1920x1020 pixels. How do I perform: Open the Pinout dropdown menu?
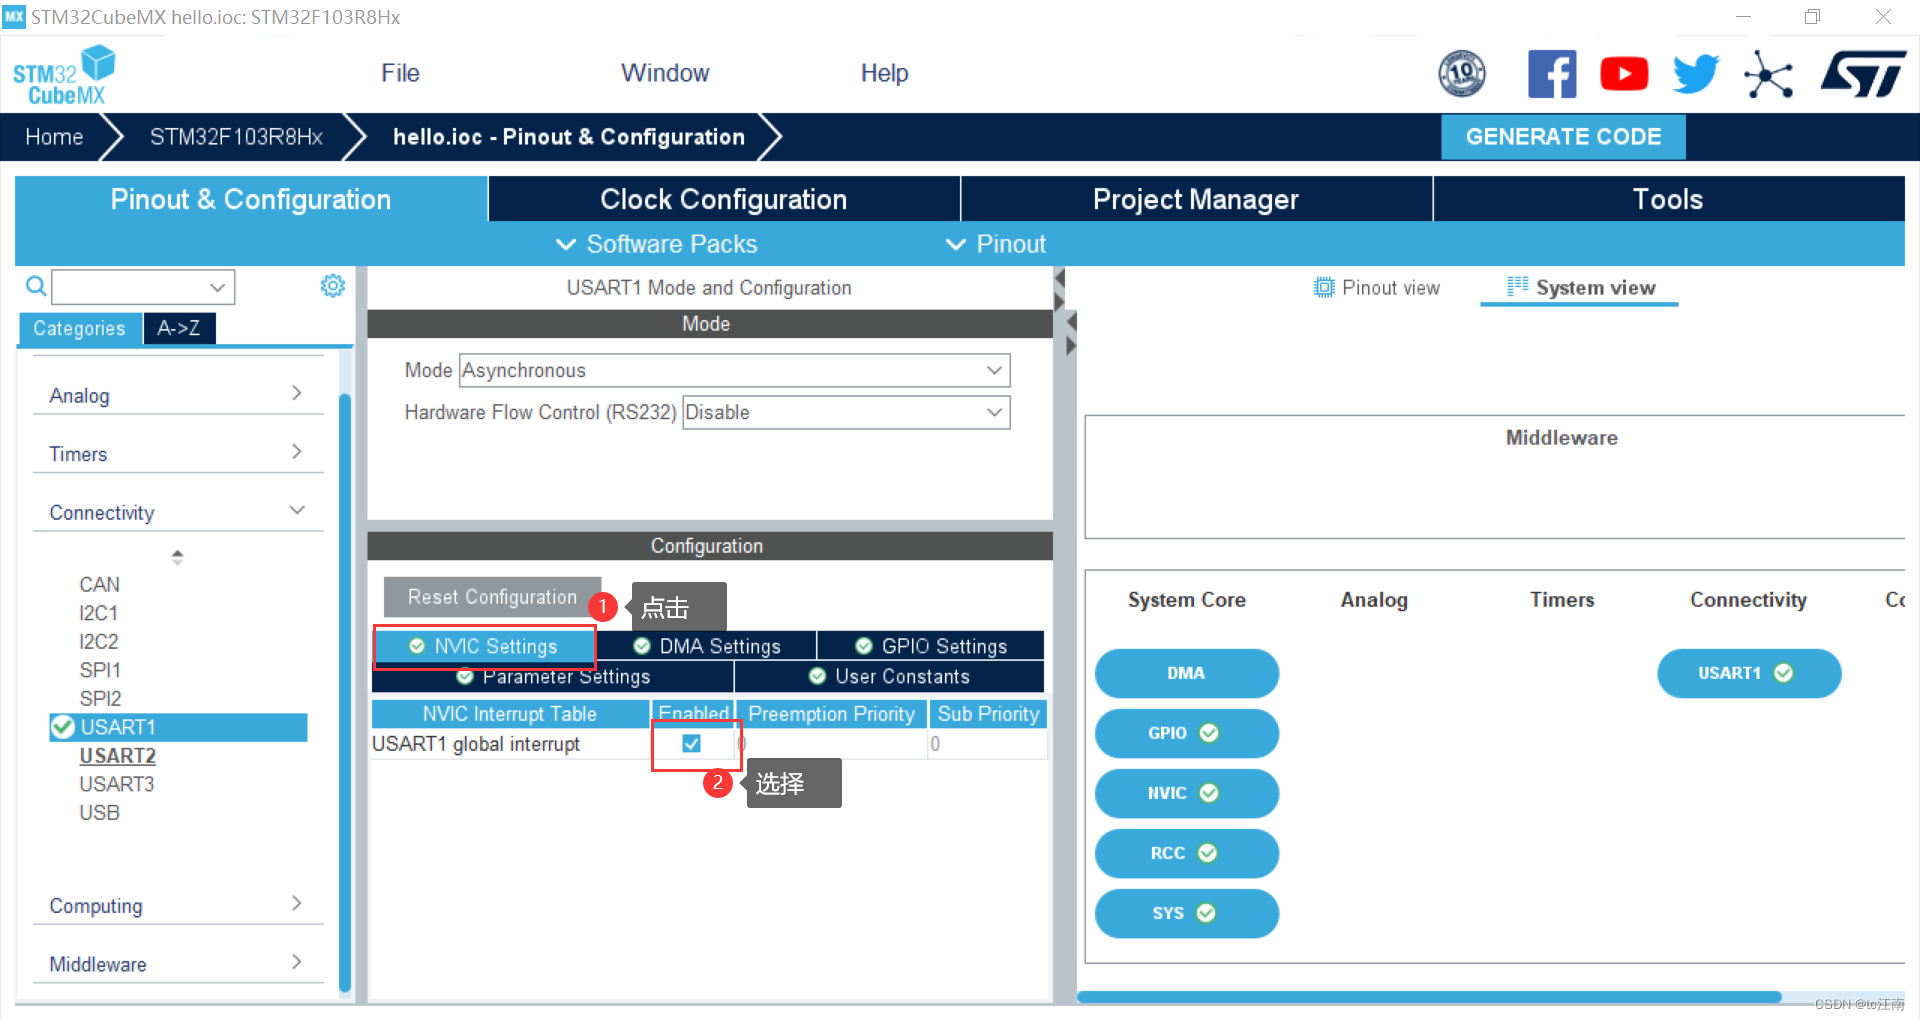click(x=996, y=244)
